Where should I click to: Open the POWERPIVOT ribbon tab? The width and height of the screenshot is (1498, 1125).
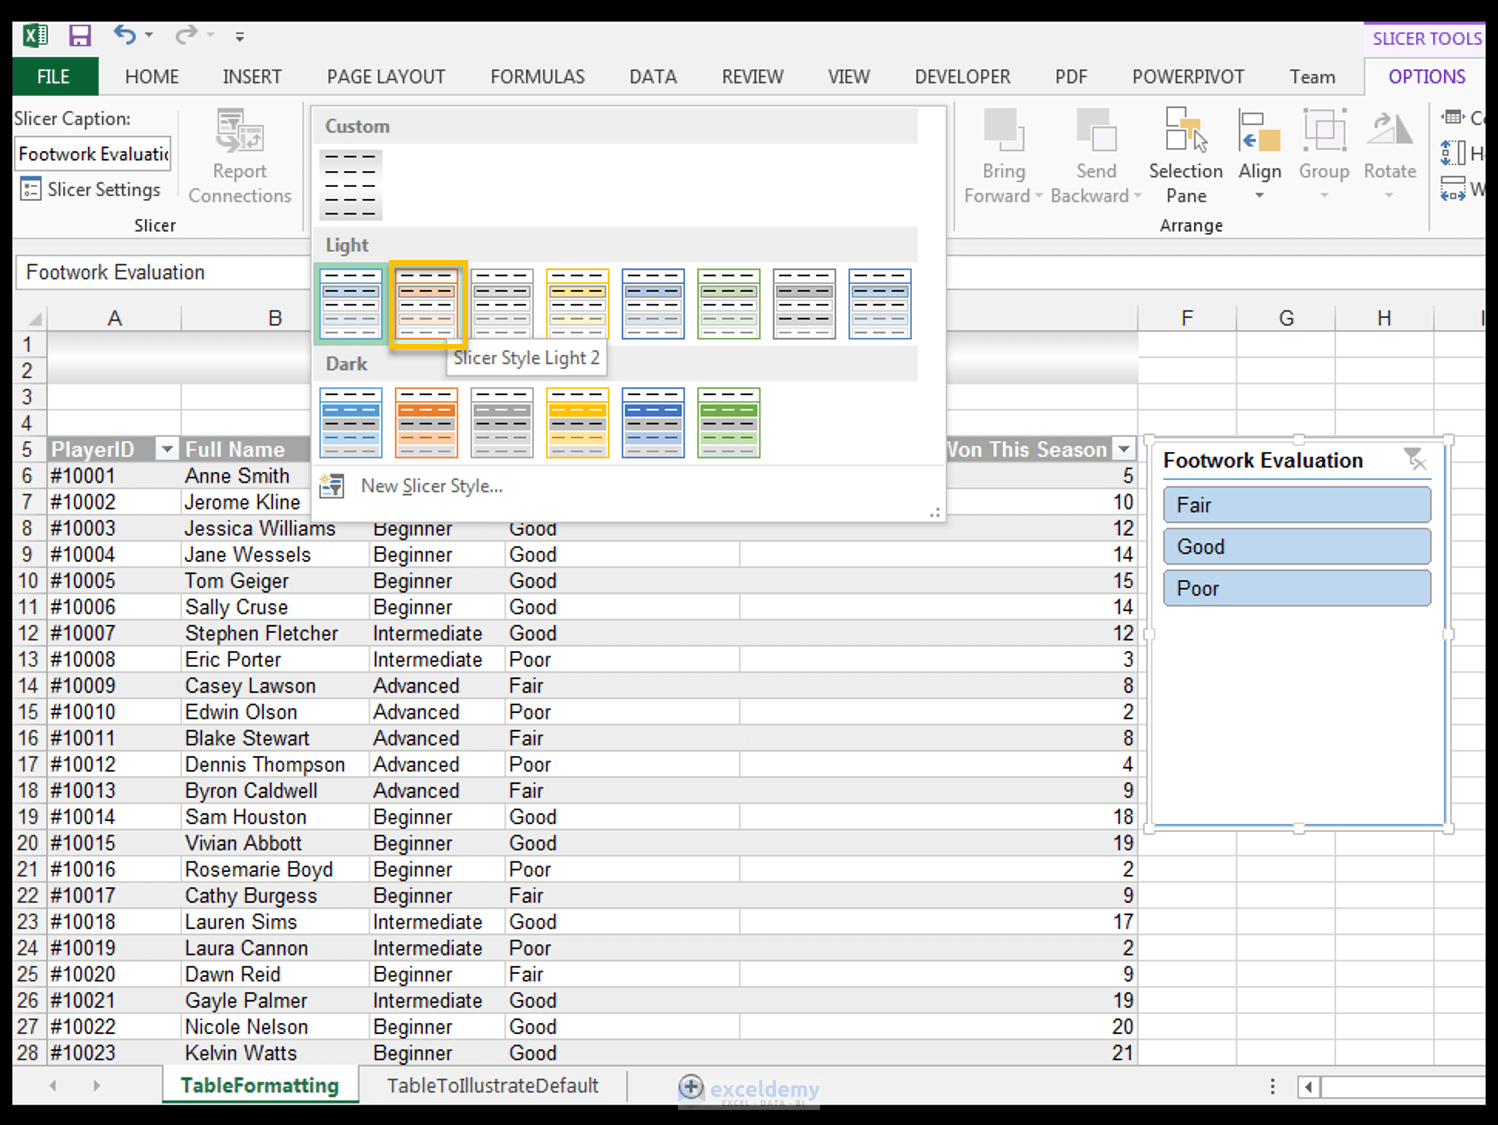tap(1188, 76)
